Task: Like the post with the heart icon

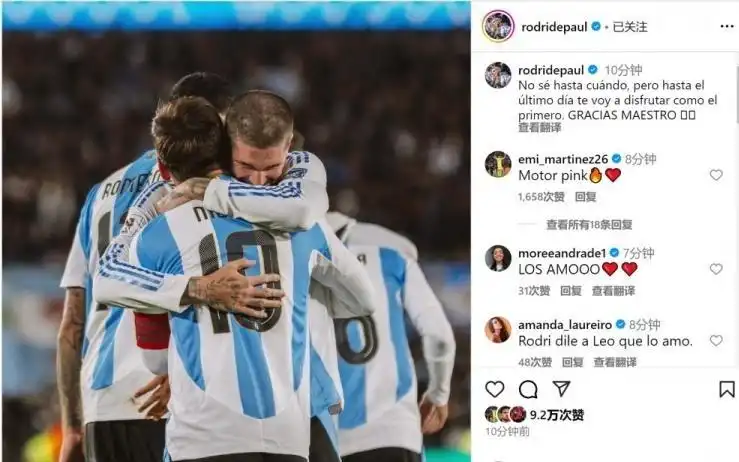Action: pos(494,389)
